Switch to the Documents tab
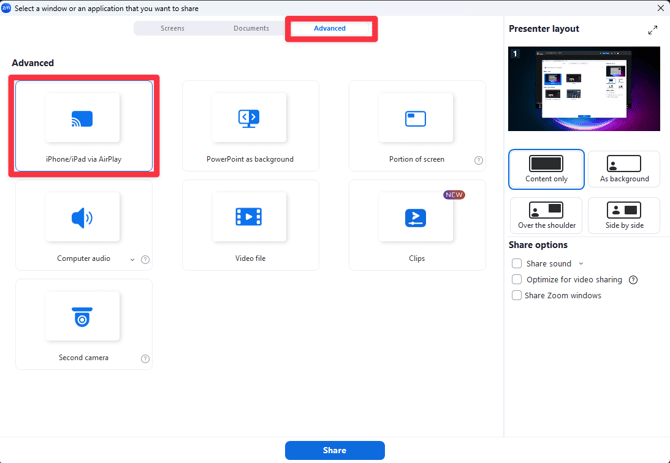The height and width of the screenshot is (463, 670). point(251,28)
